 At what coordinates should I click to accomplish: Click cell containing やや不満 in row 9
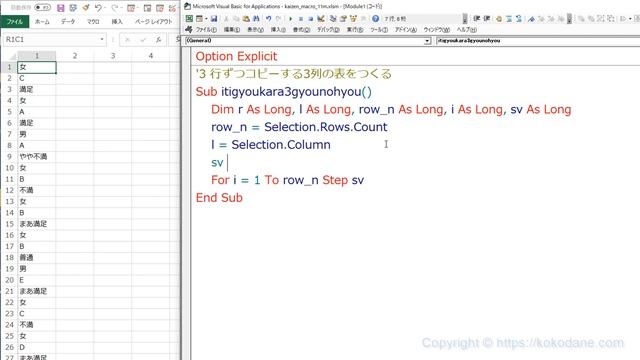[37, 157]
